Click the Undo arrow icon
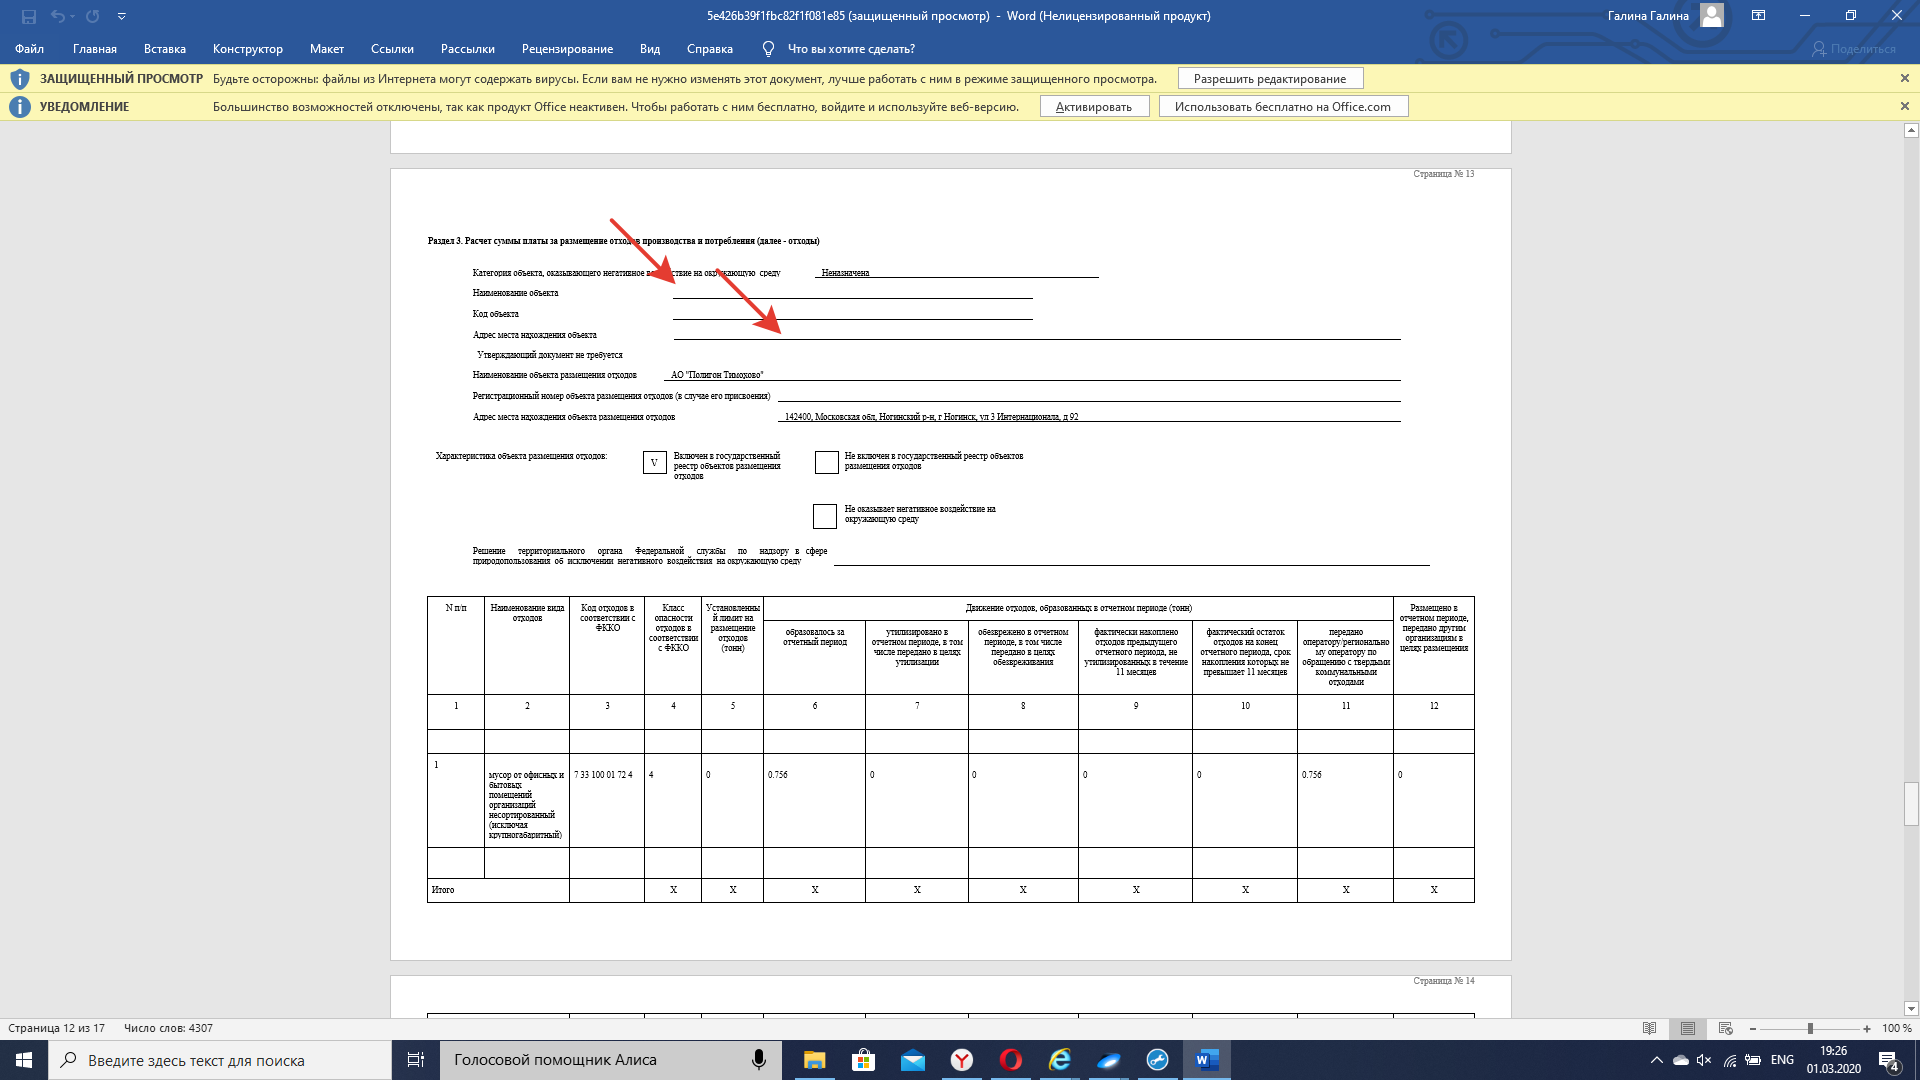 coord(57,16)
